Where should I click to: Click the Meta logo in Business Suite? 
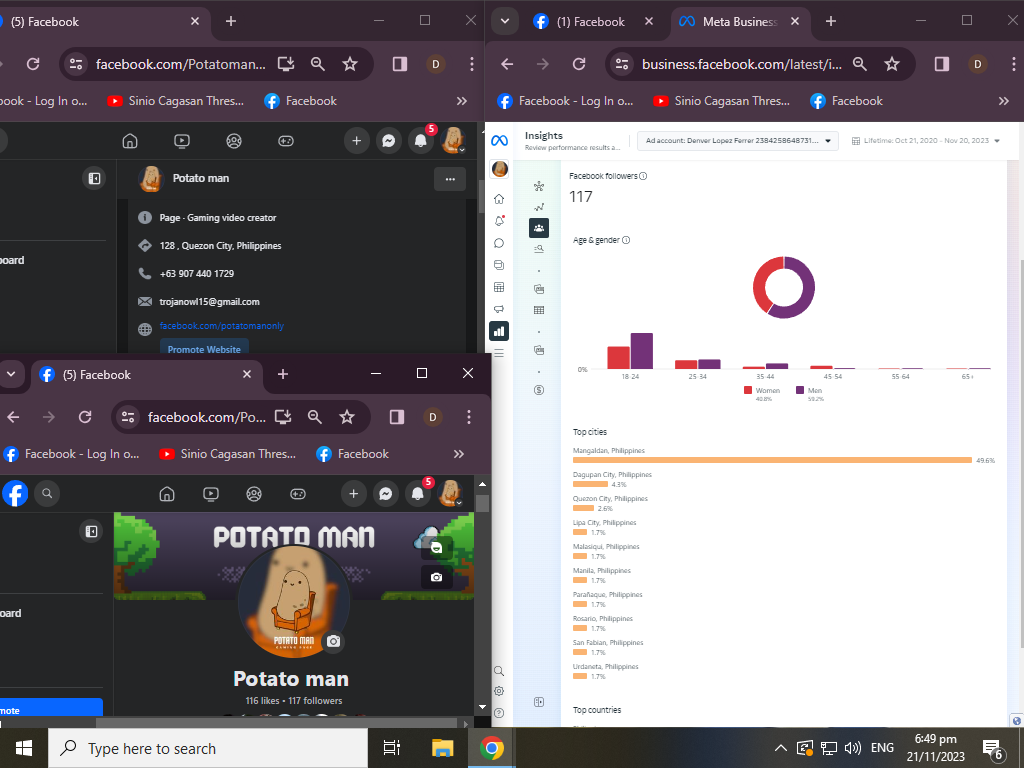tap(499, 141)
